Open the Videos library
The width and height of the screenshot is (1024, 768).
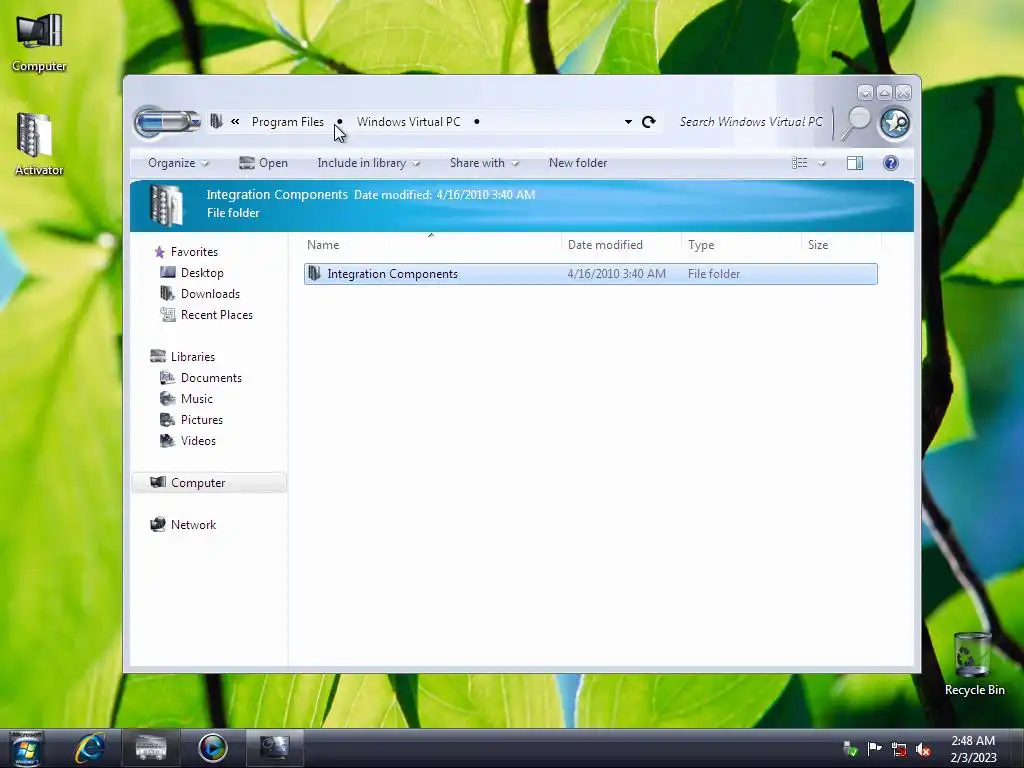point(198,441)
